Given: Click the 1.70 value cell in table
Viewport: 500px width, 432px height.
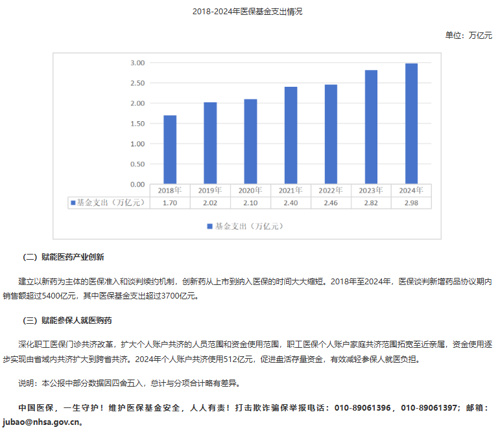Looking at the screenshot, I should [170, 203].
